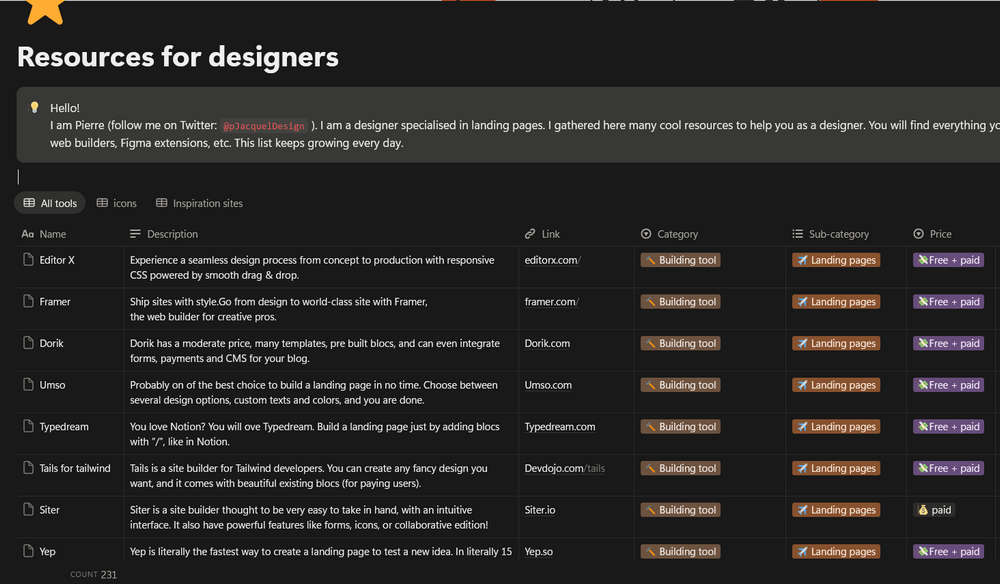Open the Editor X row name

(x=57, y=260)
